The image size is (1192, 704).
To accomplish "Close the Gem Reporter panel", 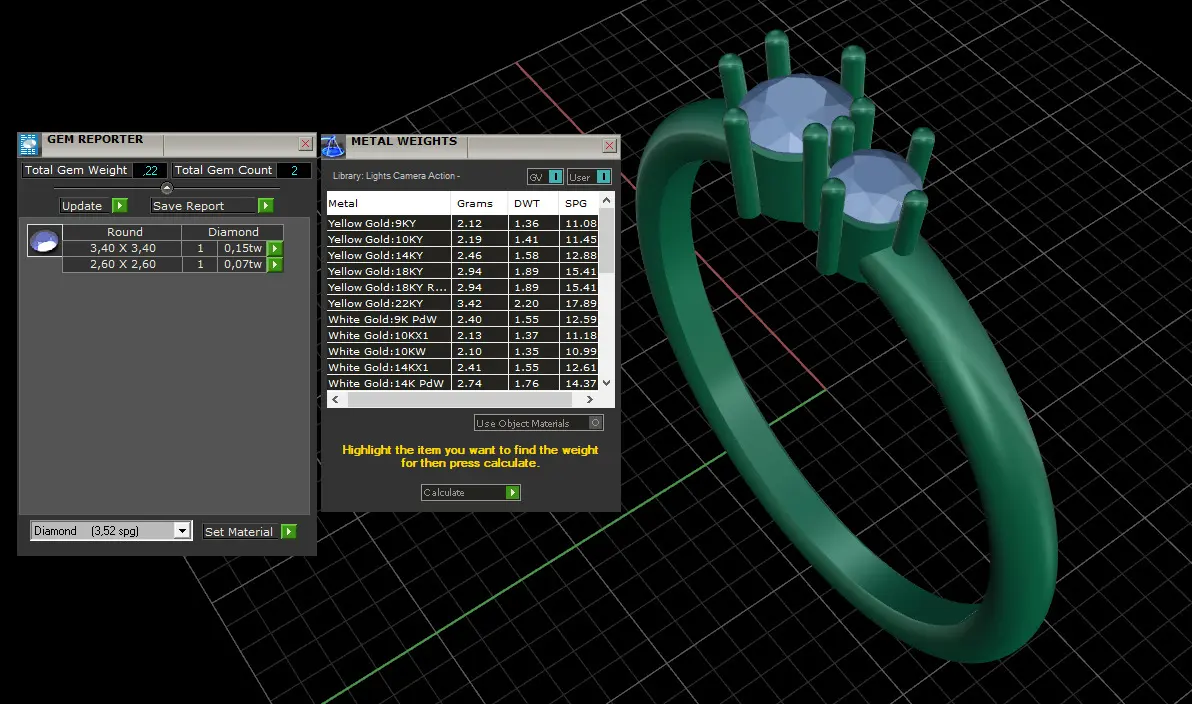I will tap(306, 144).
